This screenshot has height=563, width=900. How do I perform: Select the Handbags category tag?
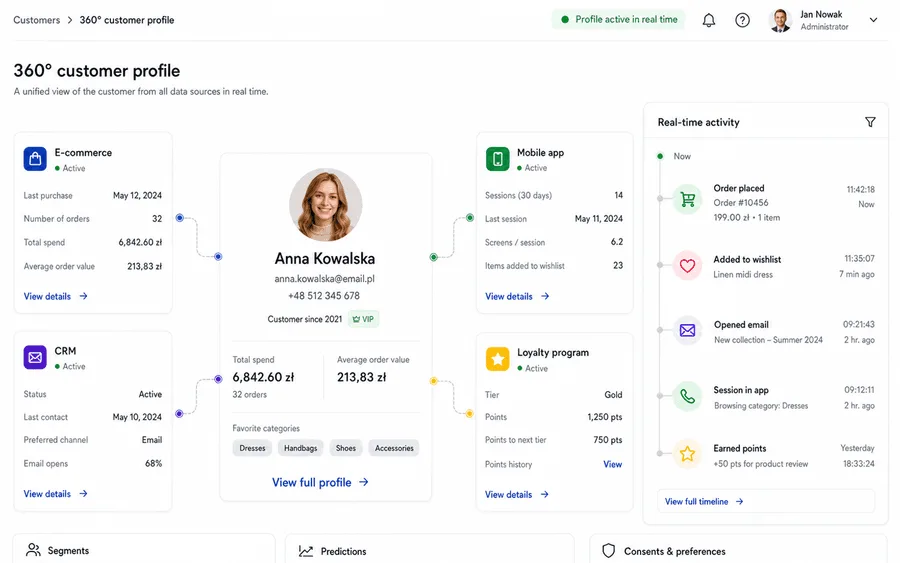[x=301, y=448]
